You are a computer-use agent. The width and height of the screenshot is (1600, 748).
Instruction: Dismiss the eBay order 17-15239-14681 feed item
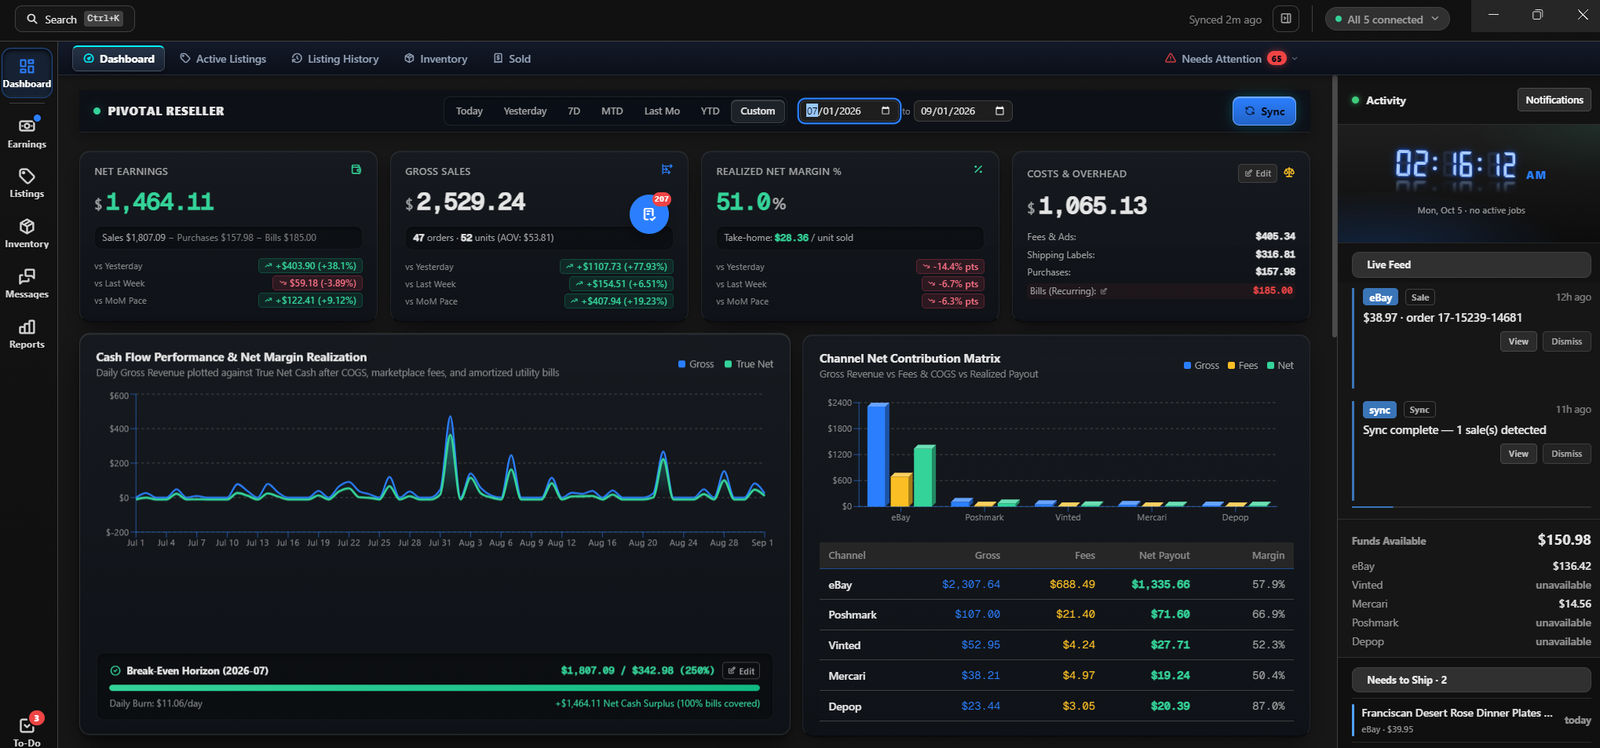(1567, 342)
